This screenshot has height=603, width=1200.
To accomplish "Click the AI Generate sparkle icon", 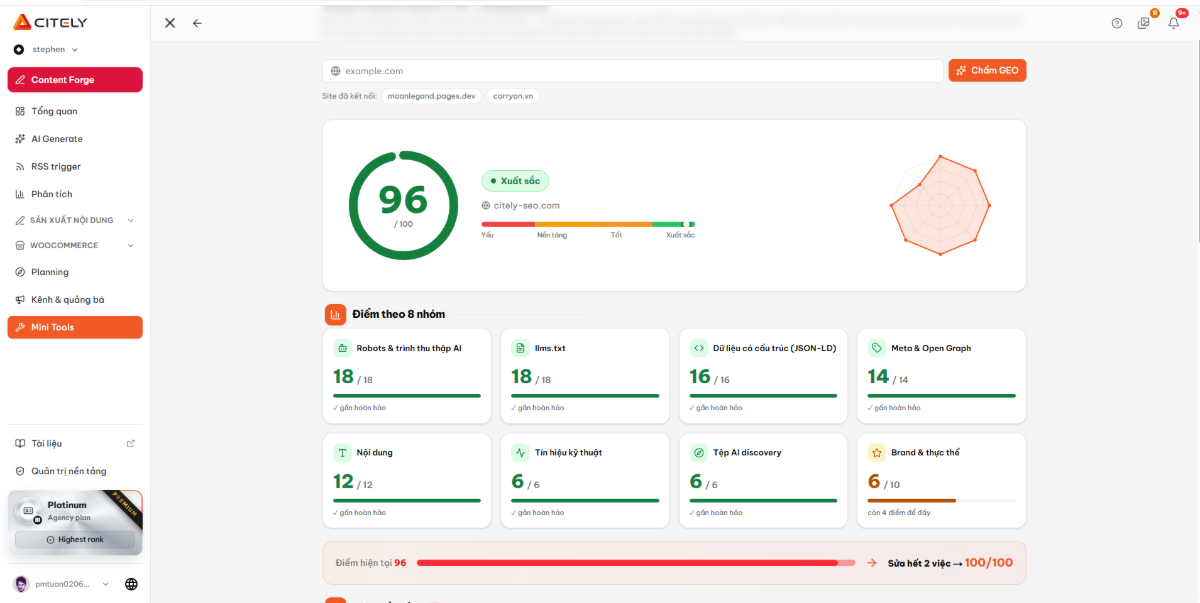I will 20,139.
